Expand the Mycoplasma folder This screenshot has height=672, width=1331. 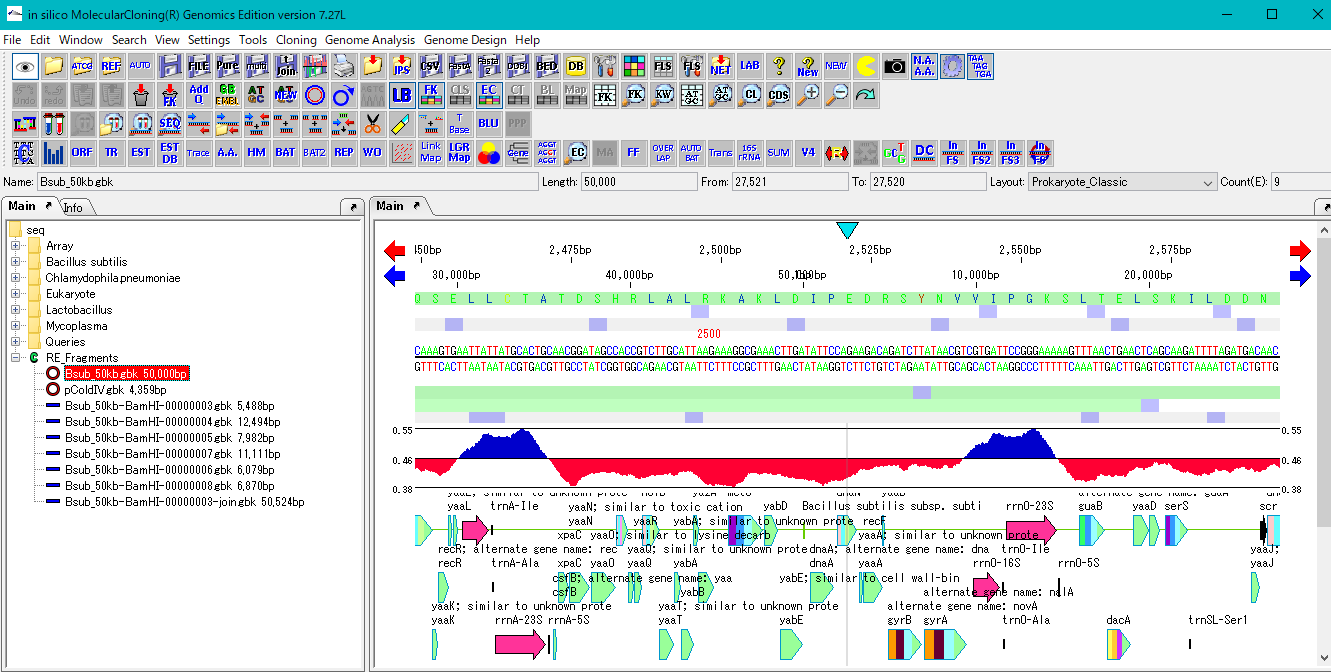(16, 326)
